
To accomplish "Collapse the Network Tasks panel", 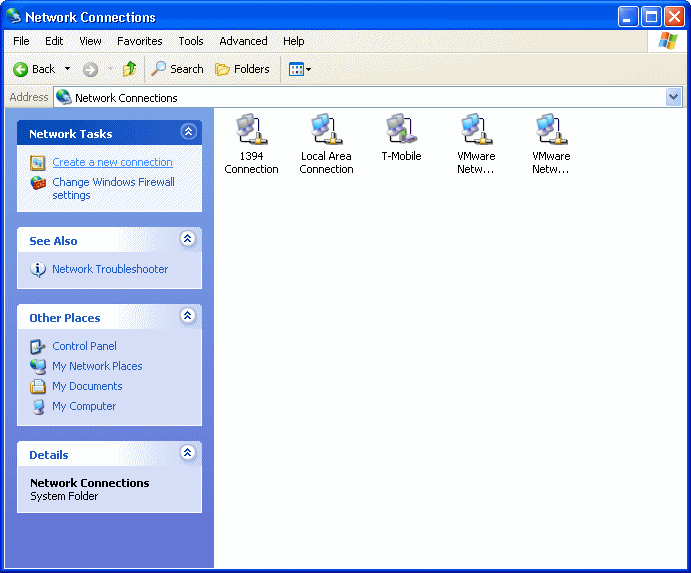I will [188, 132].
